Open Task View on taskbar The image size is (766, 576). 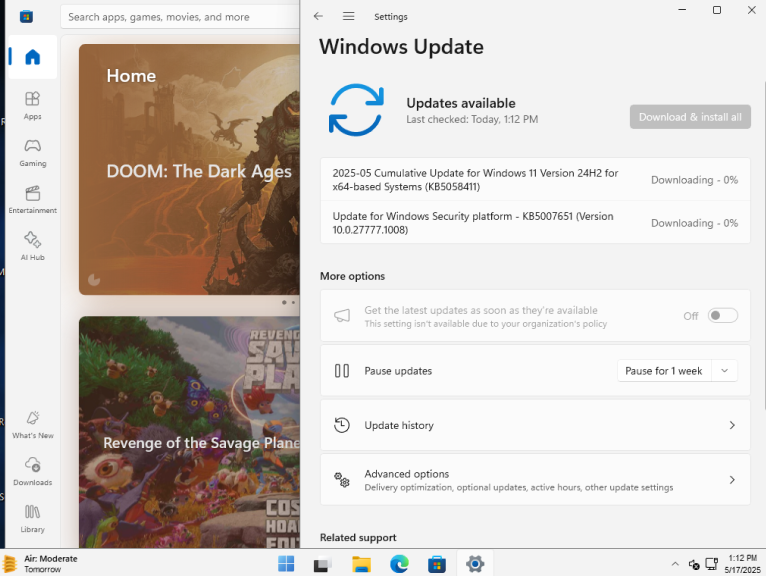(322, 564)
